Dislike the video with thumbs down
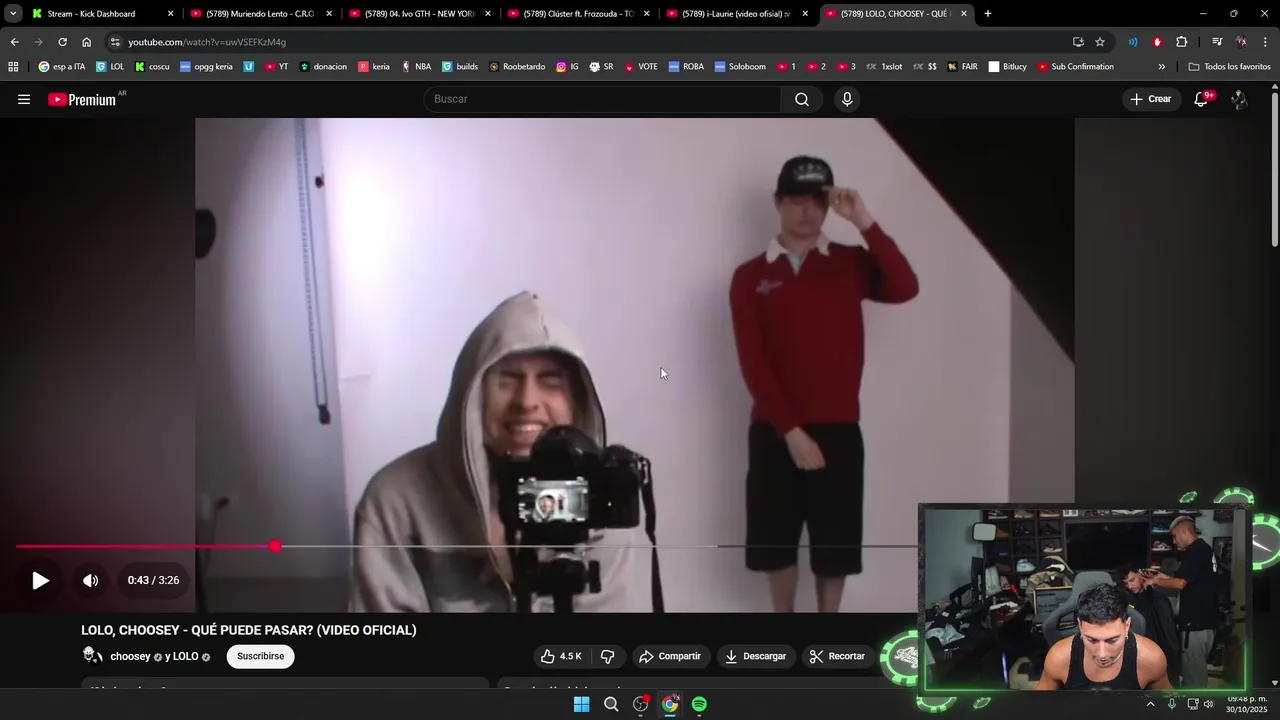The image size is (1280, 720). click(x=607, y=656)
